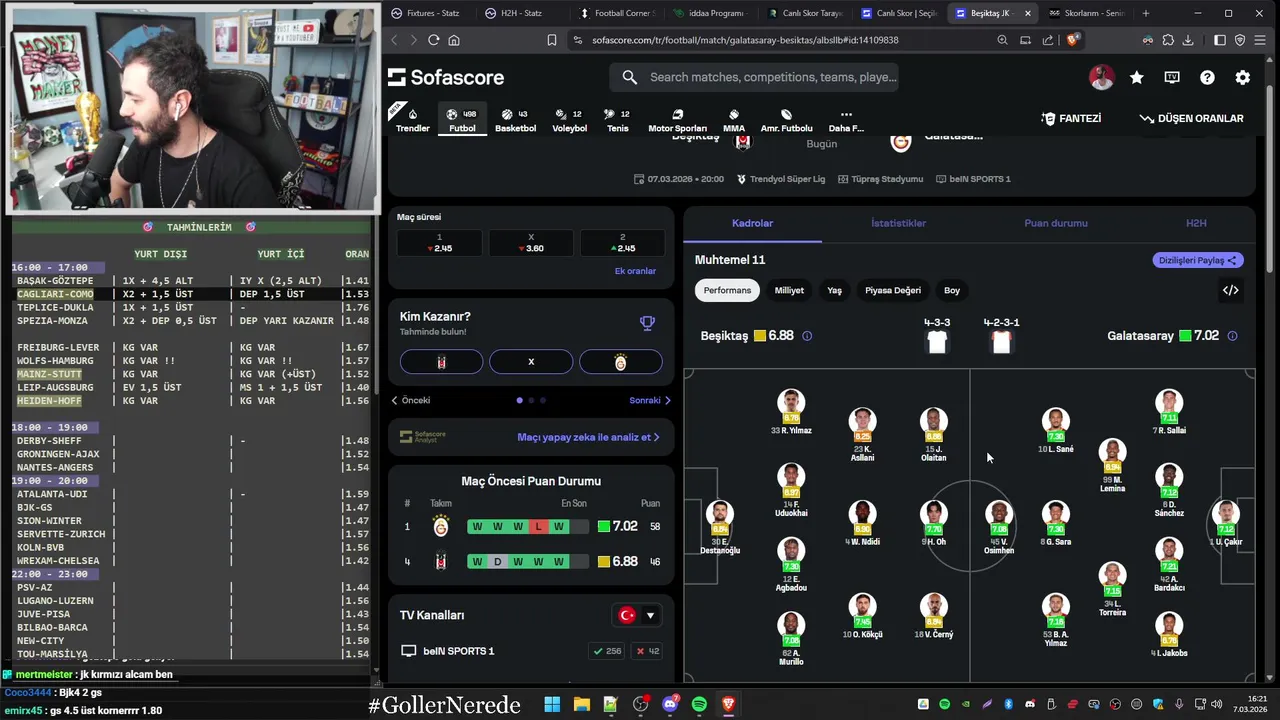Open Spotify from the taskbar
This screenshot has height=720, width=1280.
click(x=699, y=705)
